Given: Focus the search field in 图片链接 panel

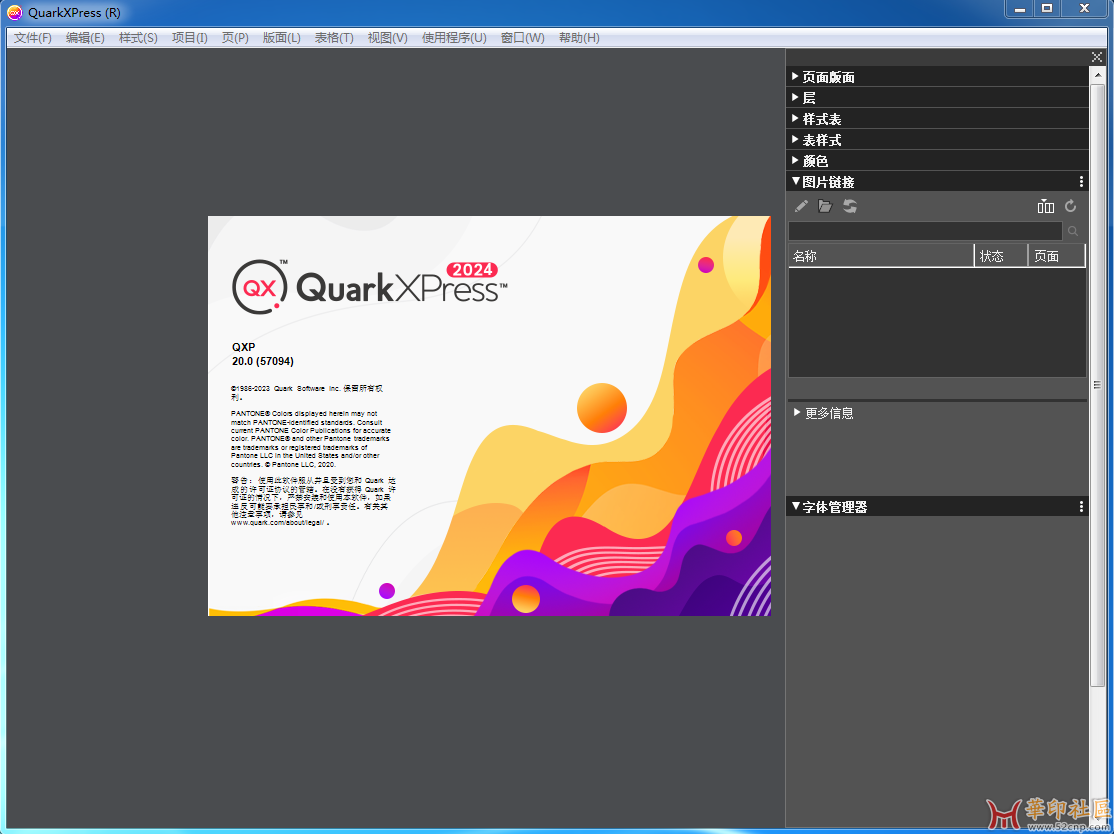Looking at the screenshot, I should [925, 231].
